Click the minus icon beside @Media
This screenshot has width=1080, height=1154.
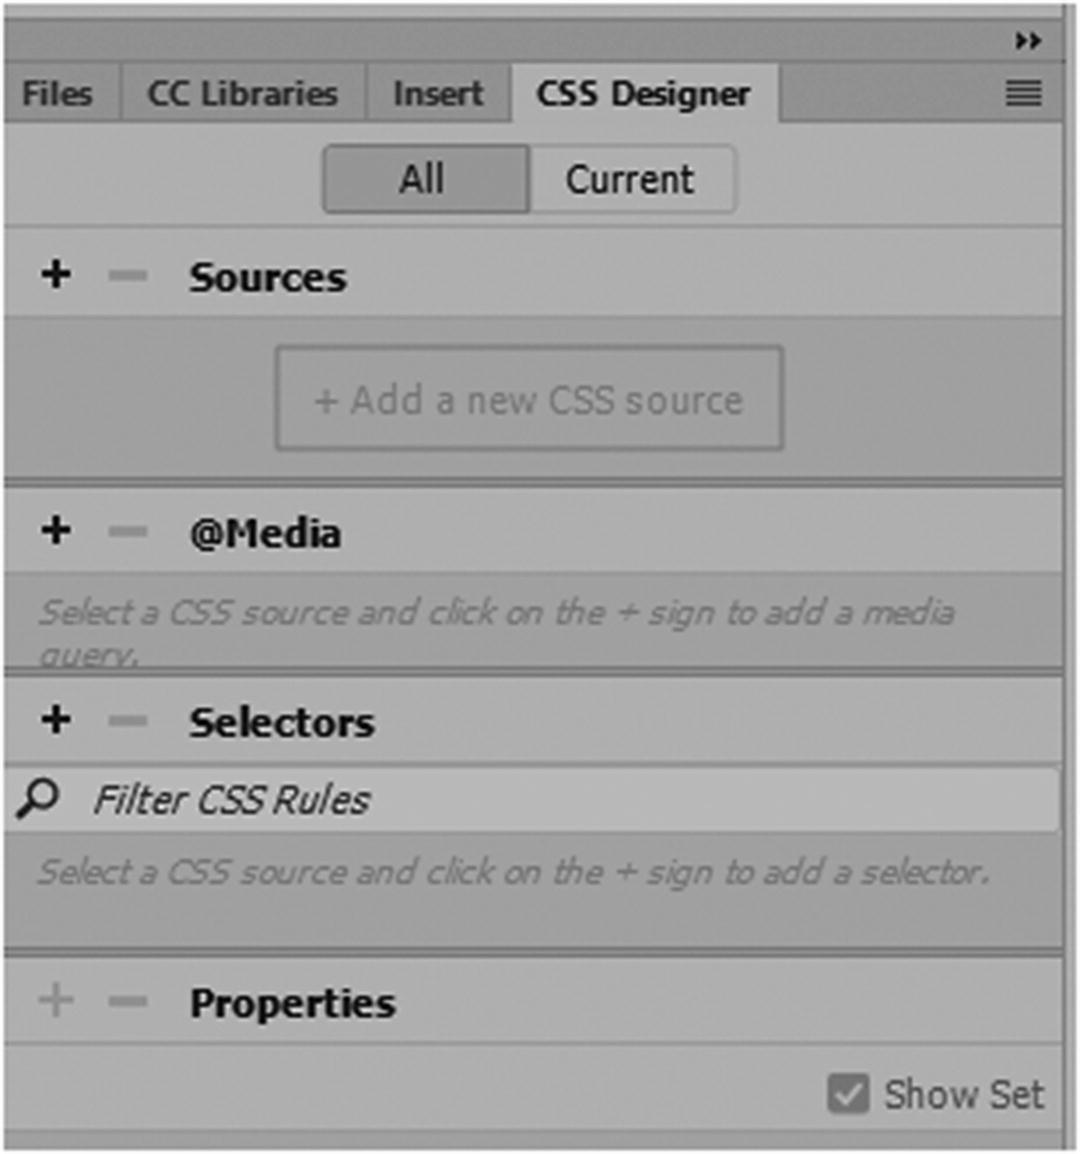[127, 532]
